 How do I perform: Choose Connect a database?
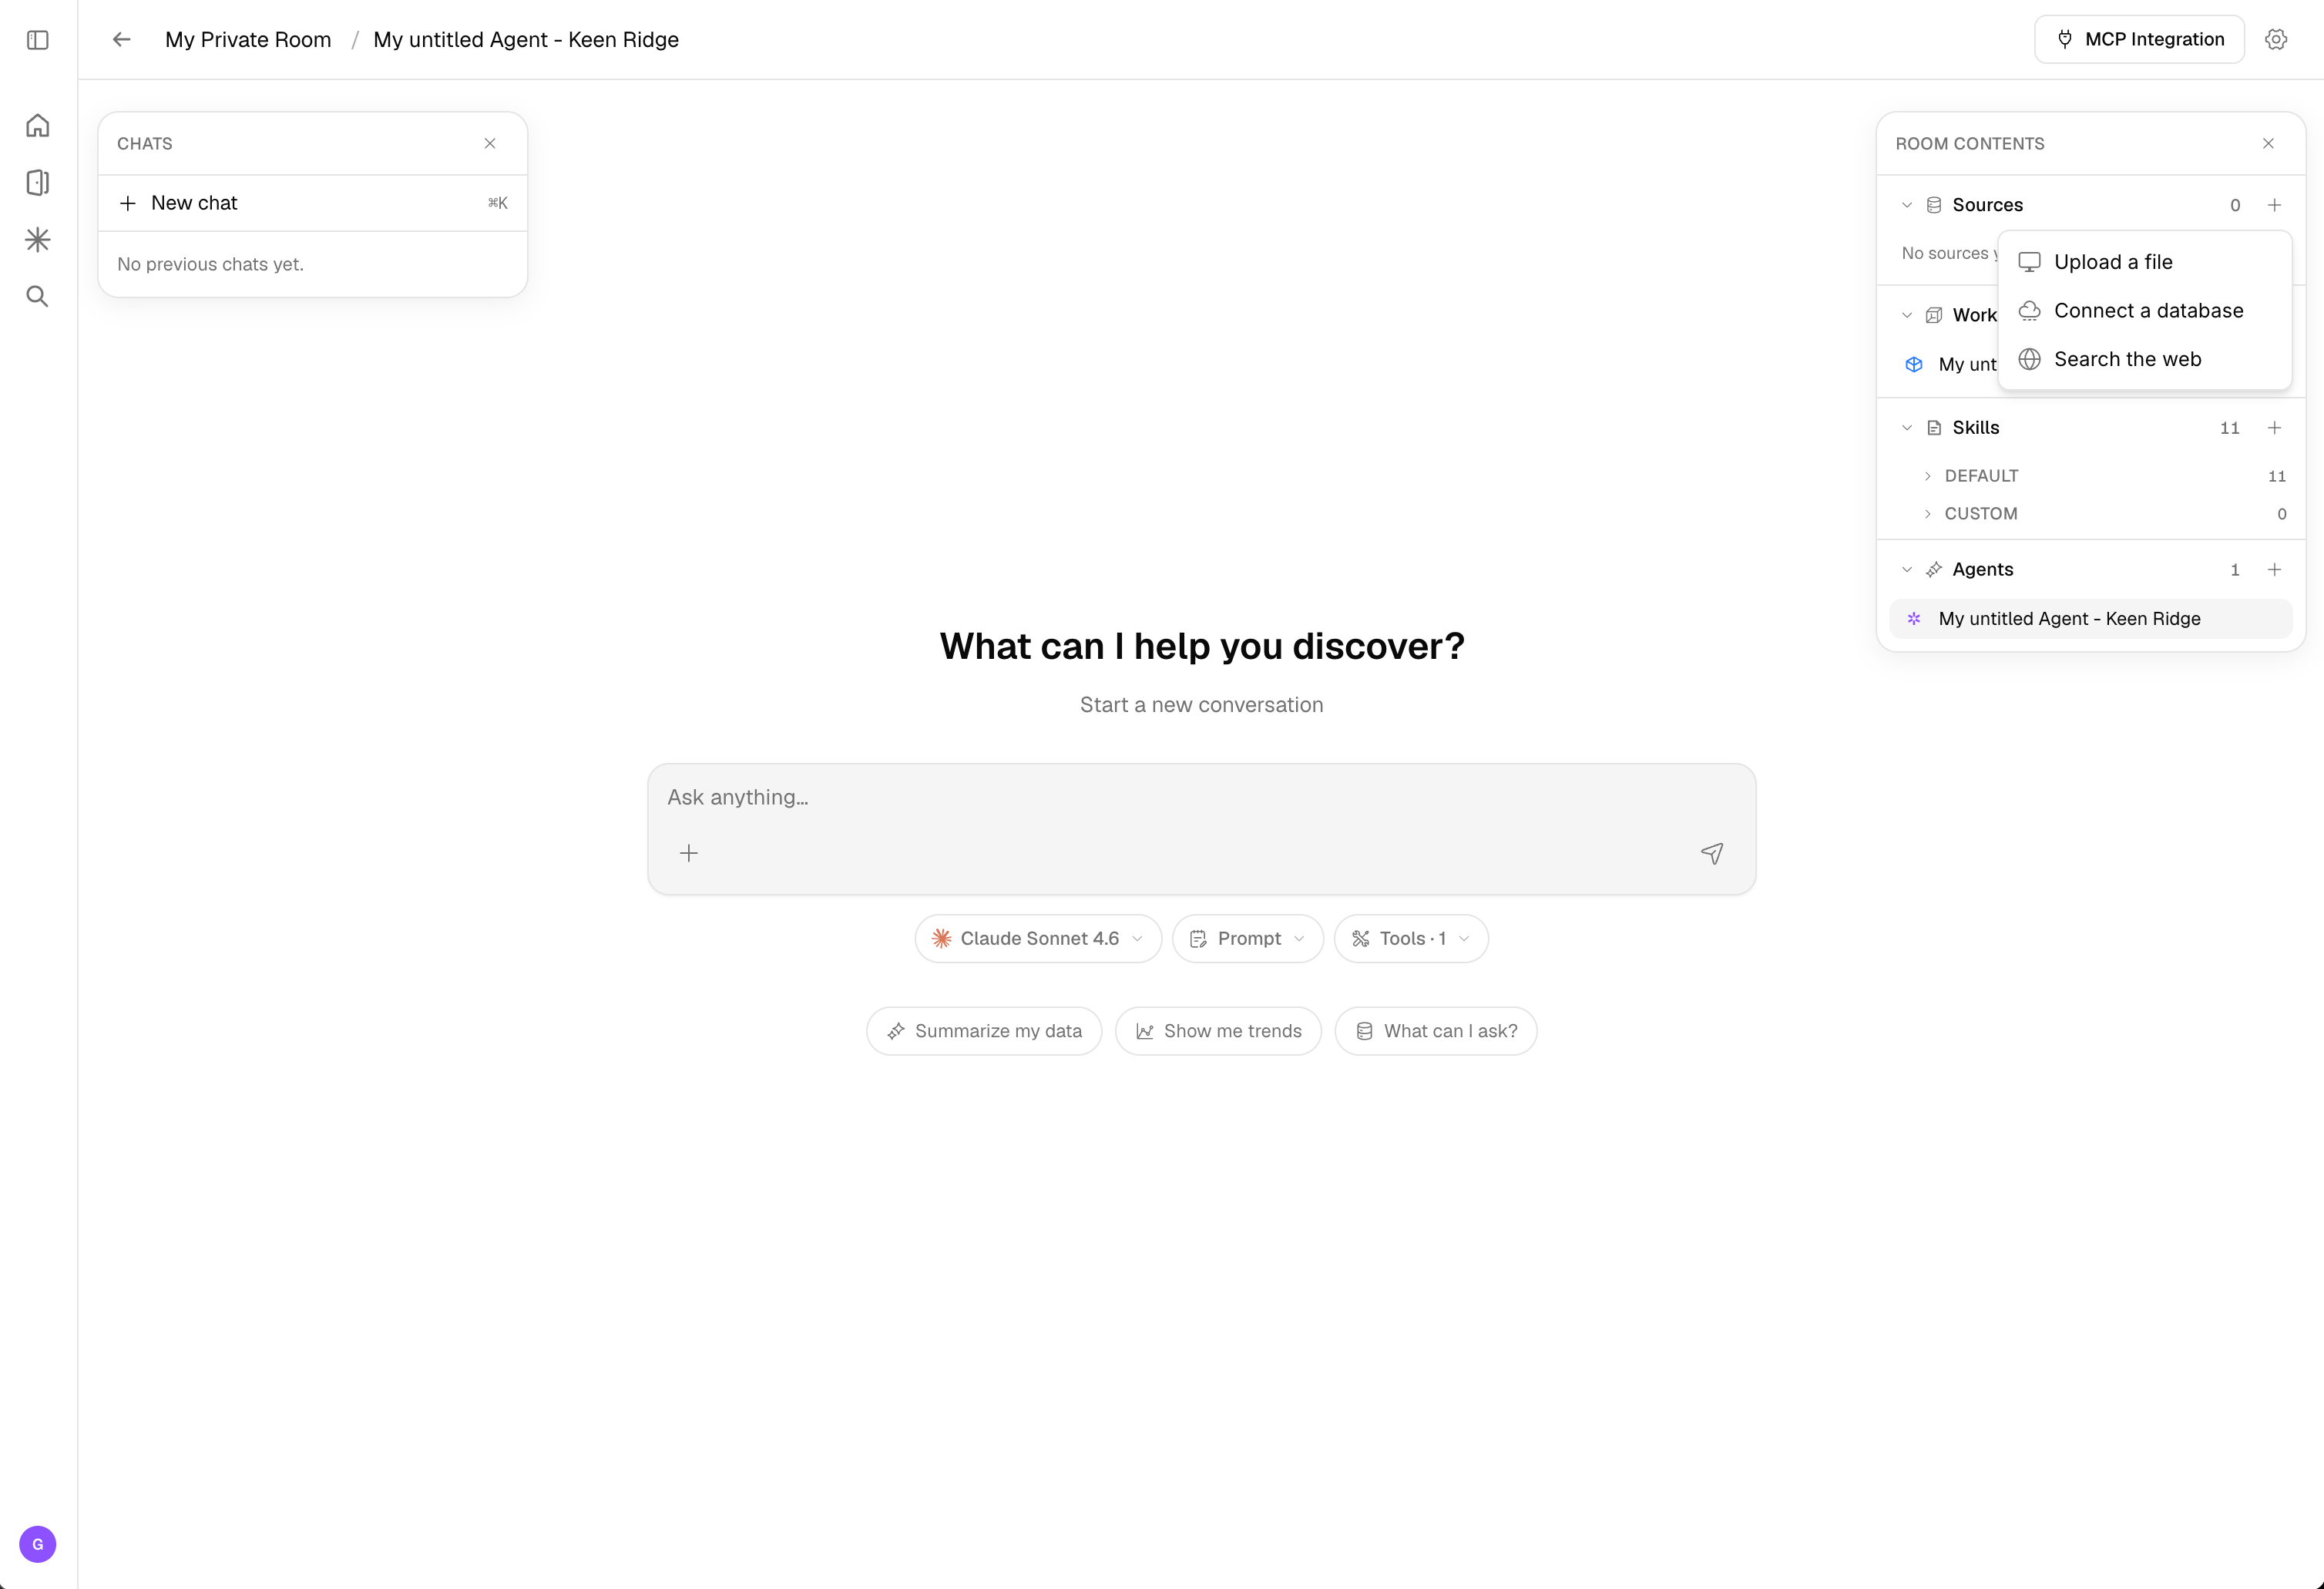[2145, 311]
